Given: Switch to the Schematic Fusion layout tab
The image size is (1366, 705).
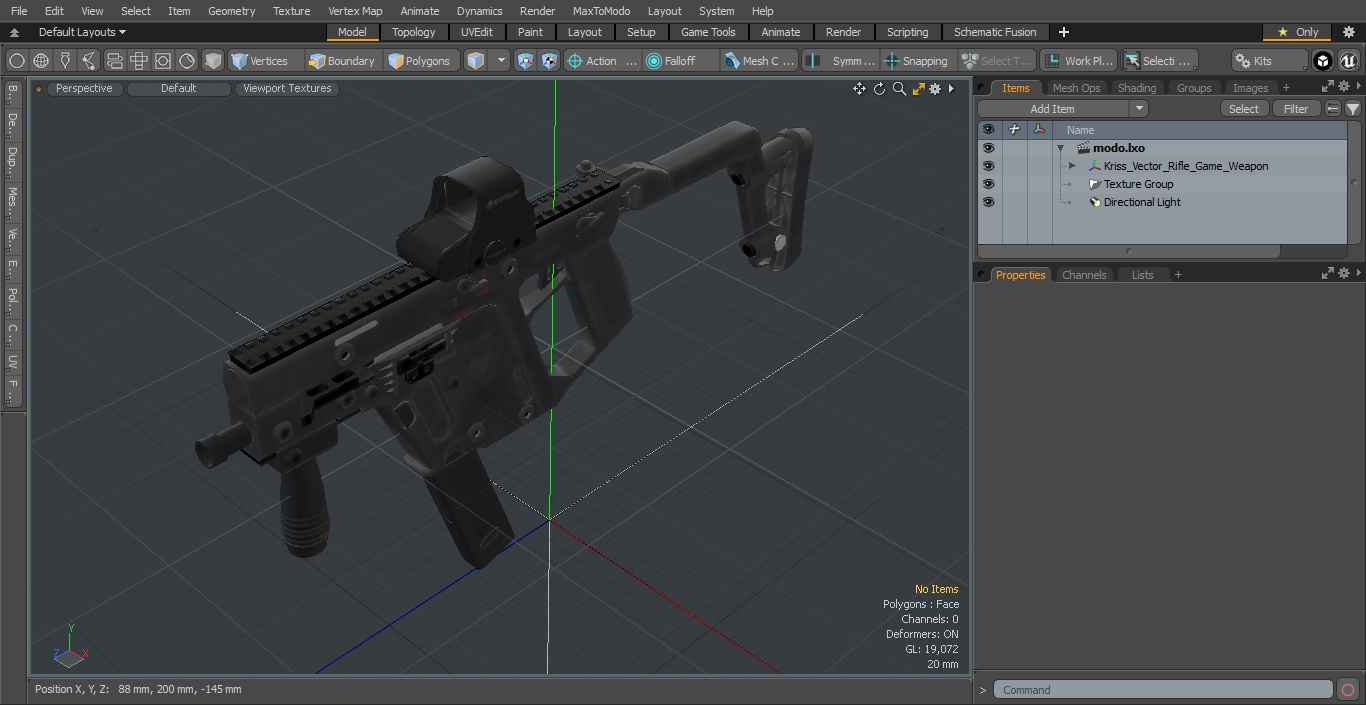Looking at the screenshot, I should coord(995,32).
